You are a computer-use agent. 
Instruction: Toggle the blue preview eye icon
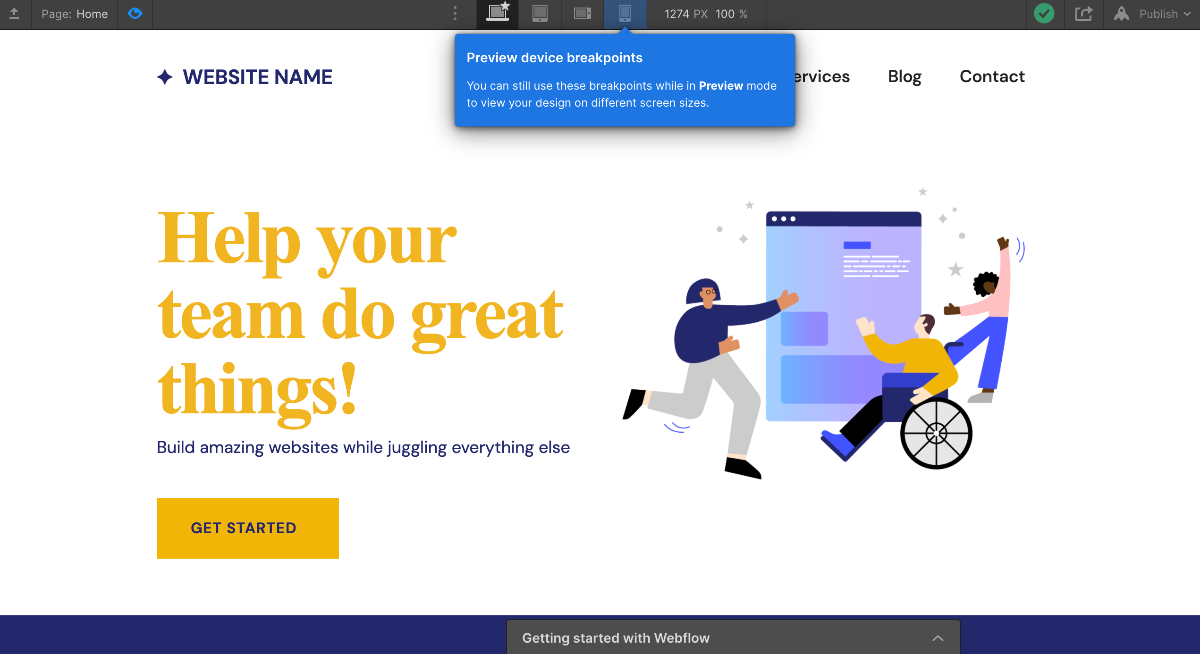[135, 14]
